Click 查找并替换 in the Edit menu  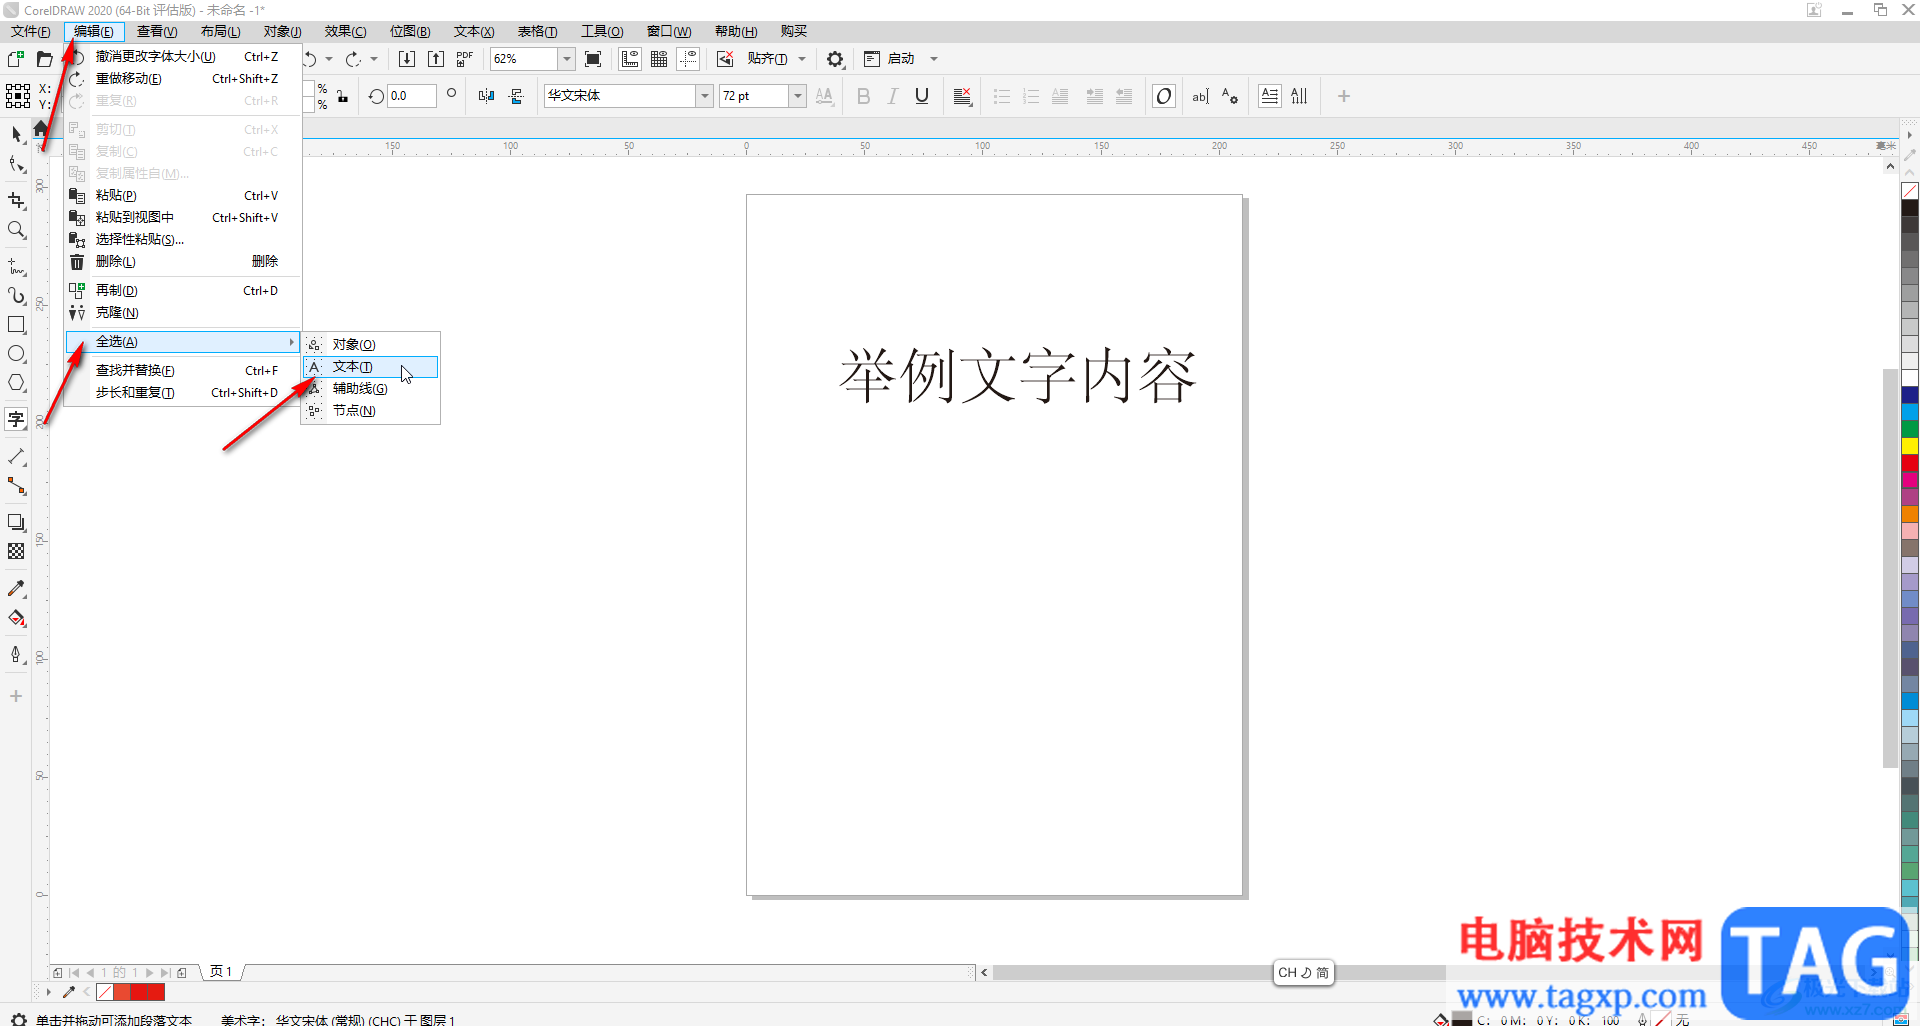(183, 371)
